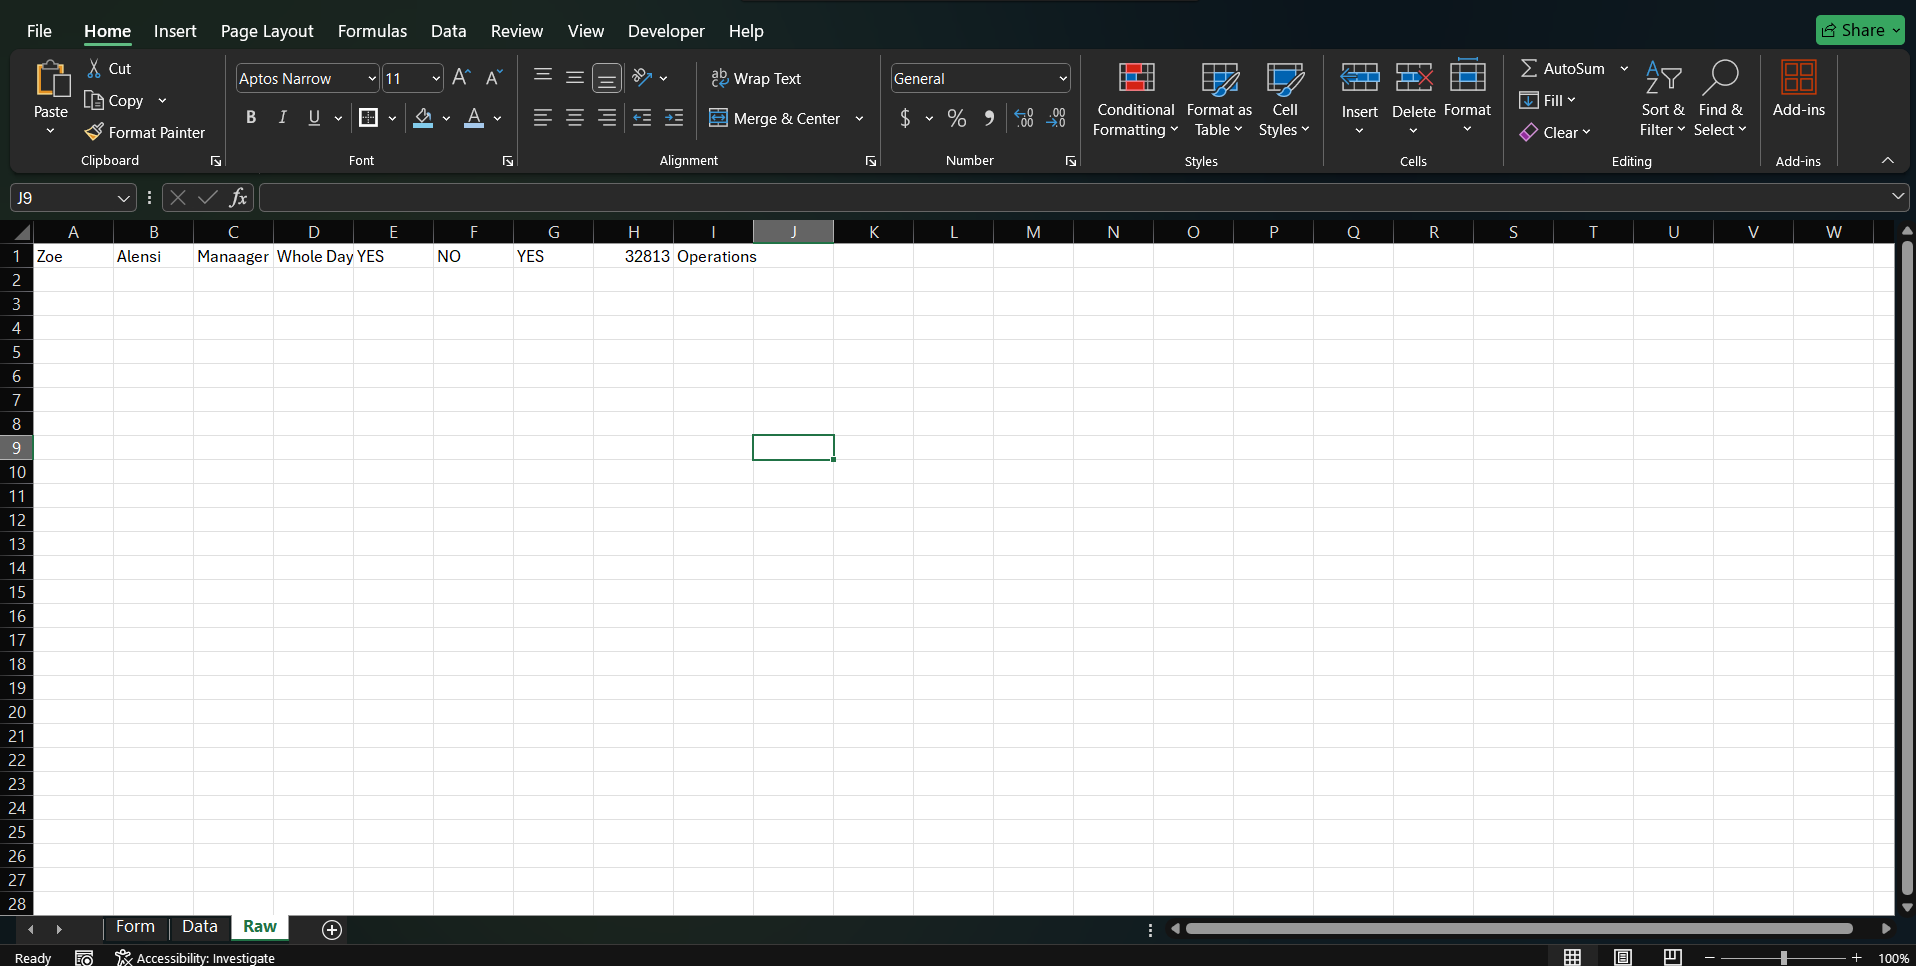Switch to the Insert ribbon tab
Screen dimensions: 1916x966
[x=175, y=31]
